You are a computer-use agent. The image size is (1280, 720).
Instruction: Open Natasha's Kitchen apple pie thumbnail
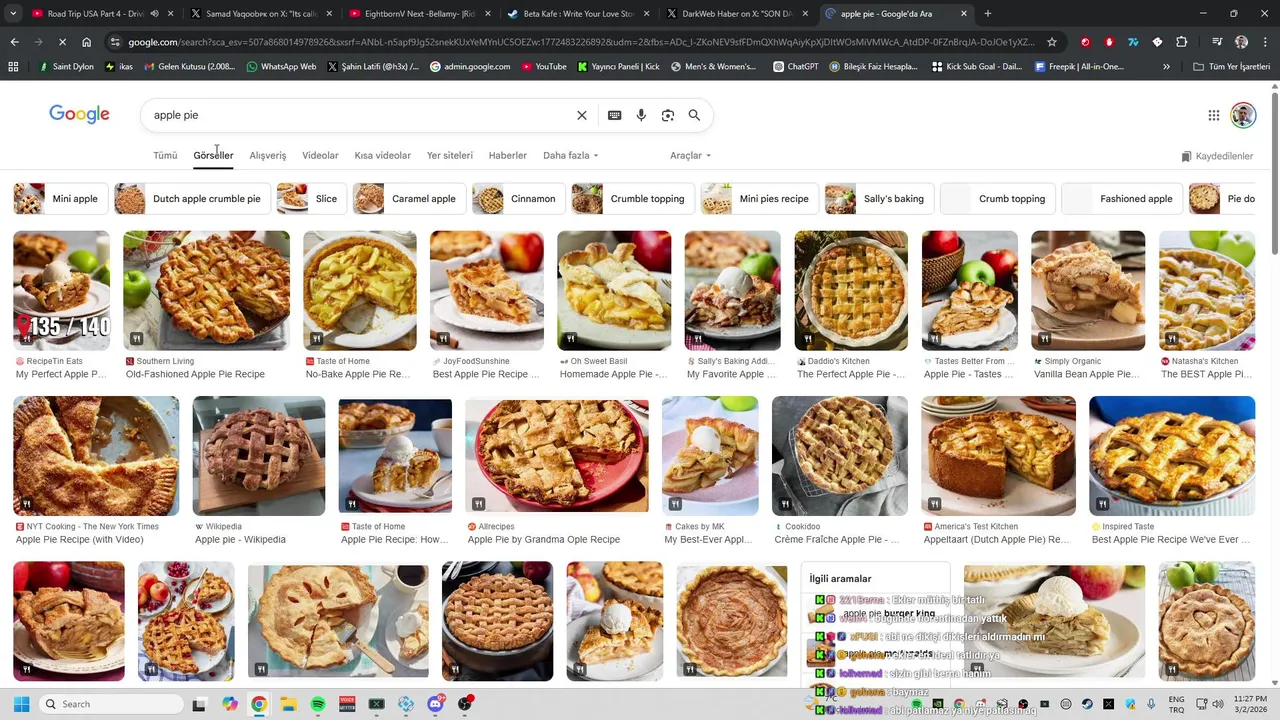(1207, 291)
